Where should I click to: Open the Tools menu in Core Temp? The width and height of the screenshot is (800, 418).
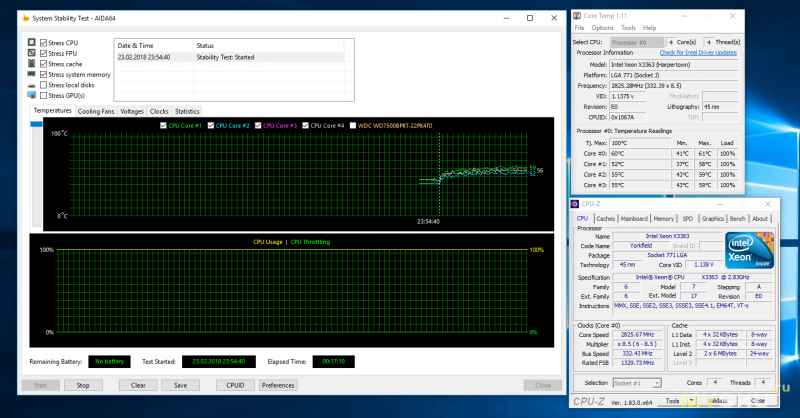[x=628, y=28]
